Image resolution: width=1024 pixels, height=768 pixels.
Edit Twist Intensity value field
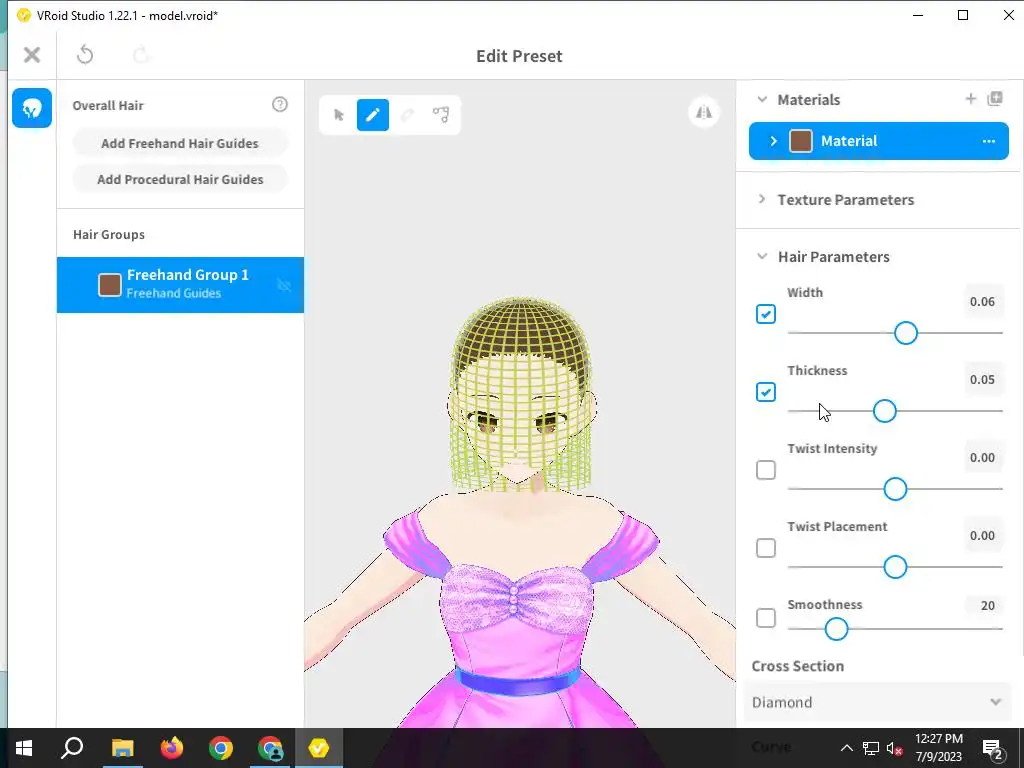point(982,457)
